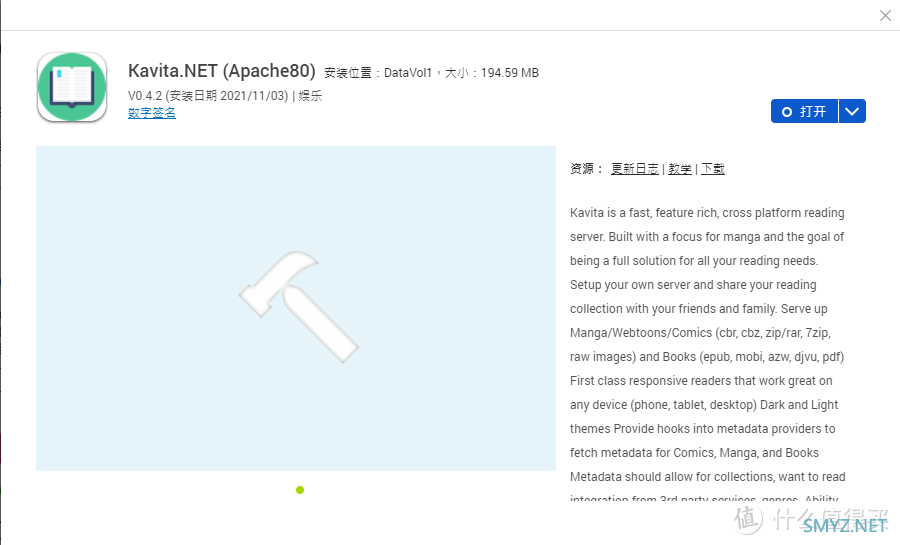
Task: Open the 数字签名 digital signature link
Action: coord(152,113)
